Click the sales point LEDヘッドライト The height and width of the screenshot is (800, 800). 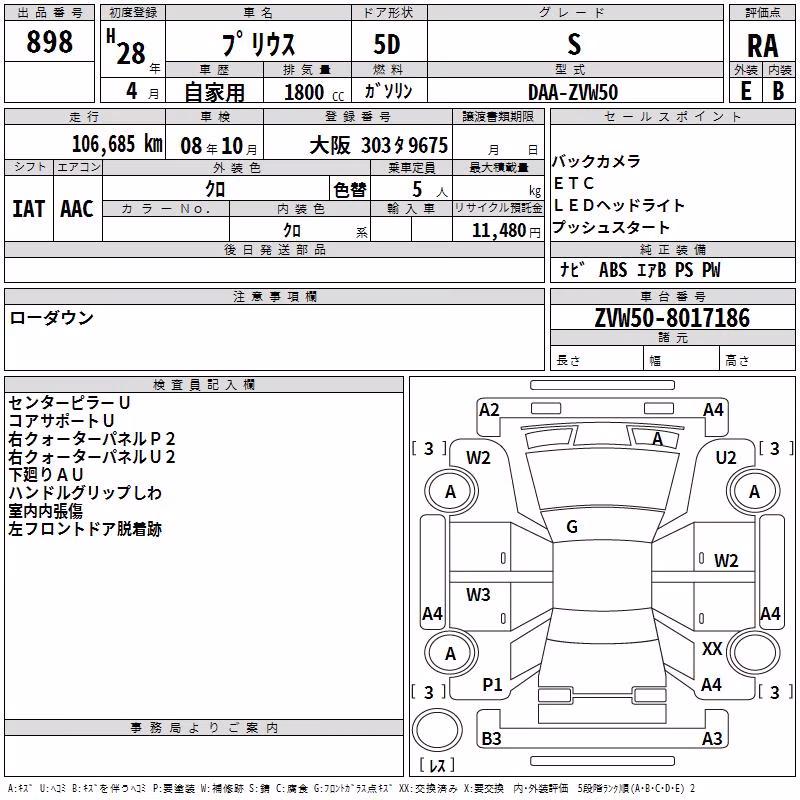click(619, 205)
